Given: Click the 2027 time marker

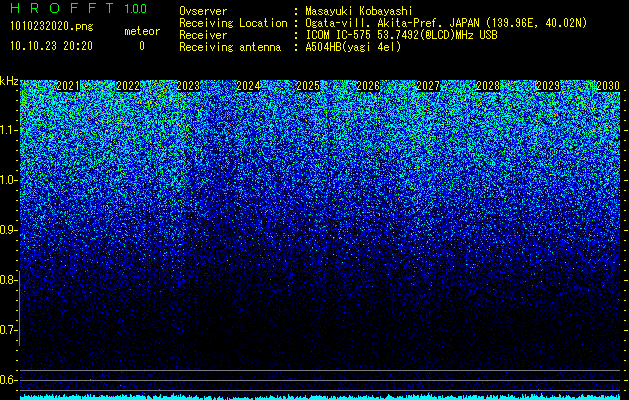Looking at the screenshot, I should 428,86.
